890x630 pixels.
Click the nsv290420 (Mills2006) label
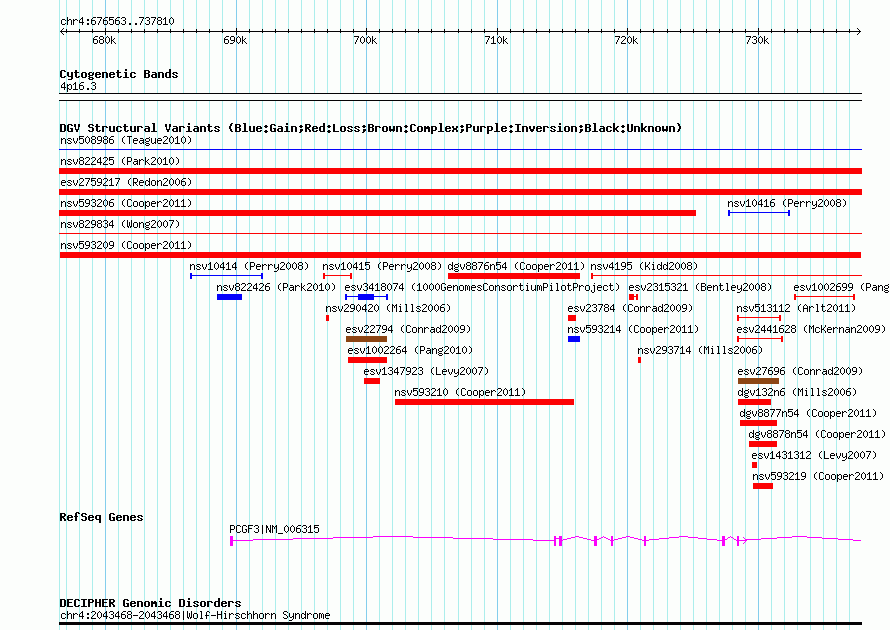[x=388, y=308]
